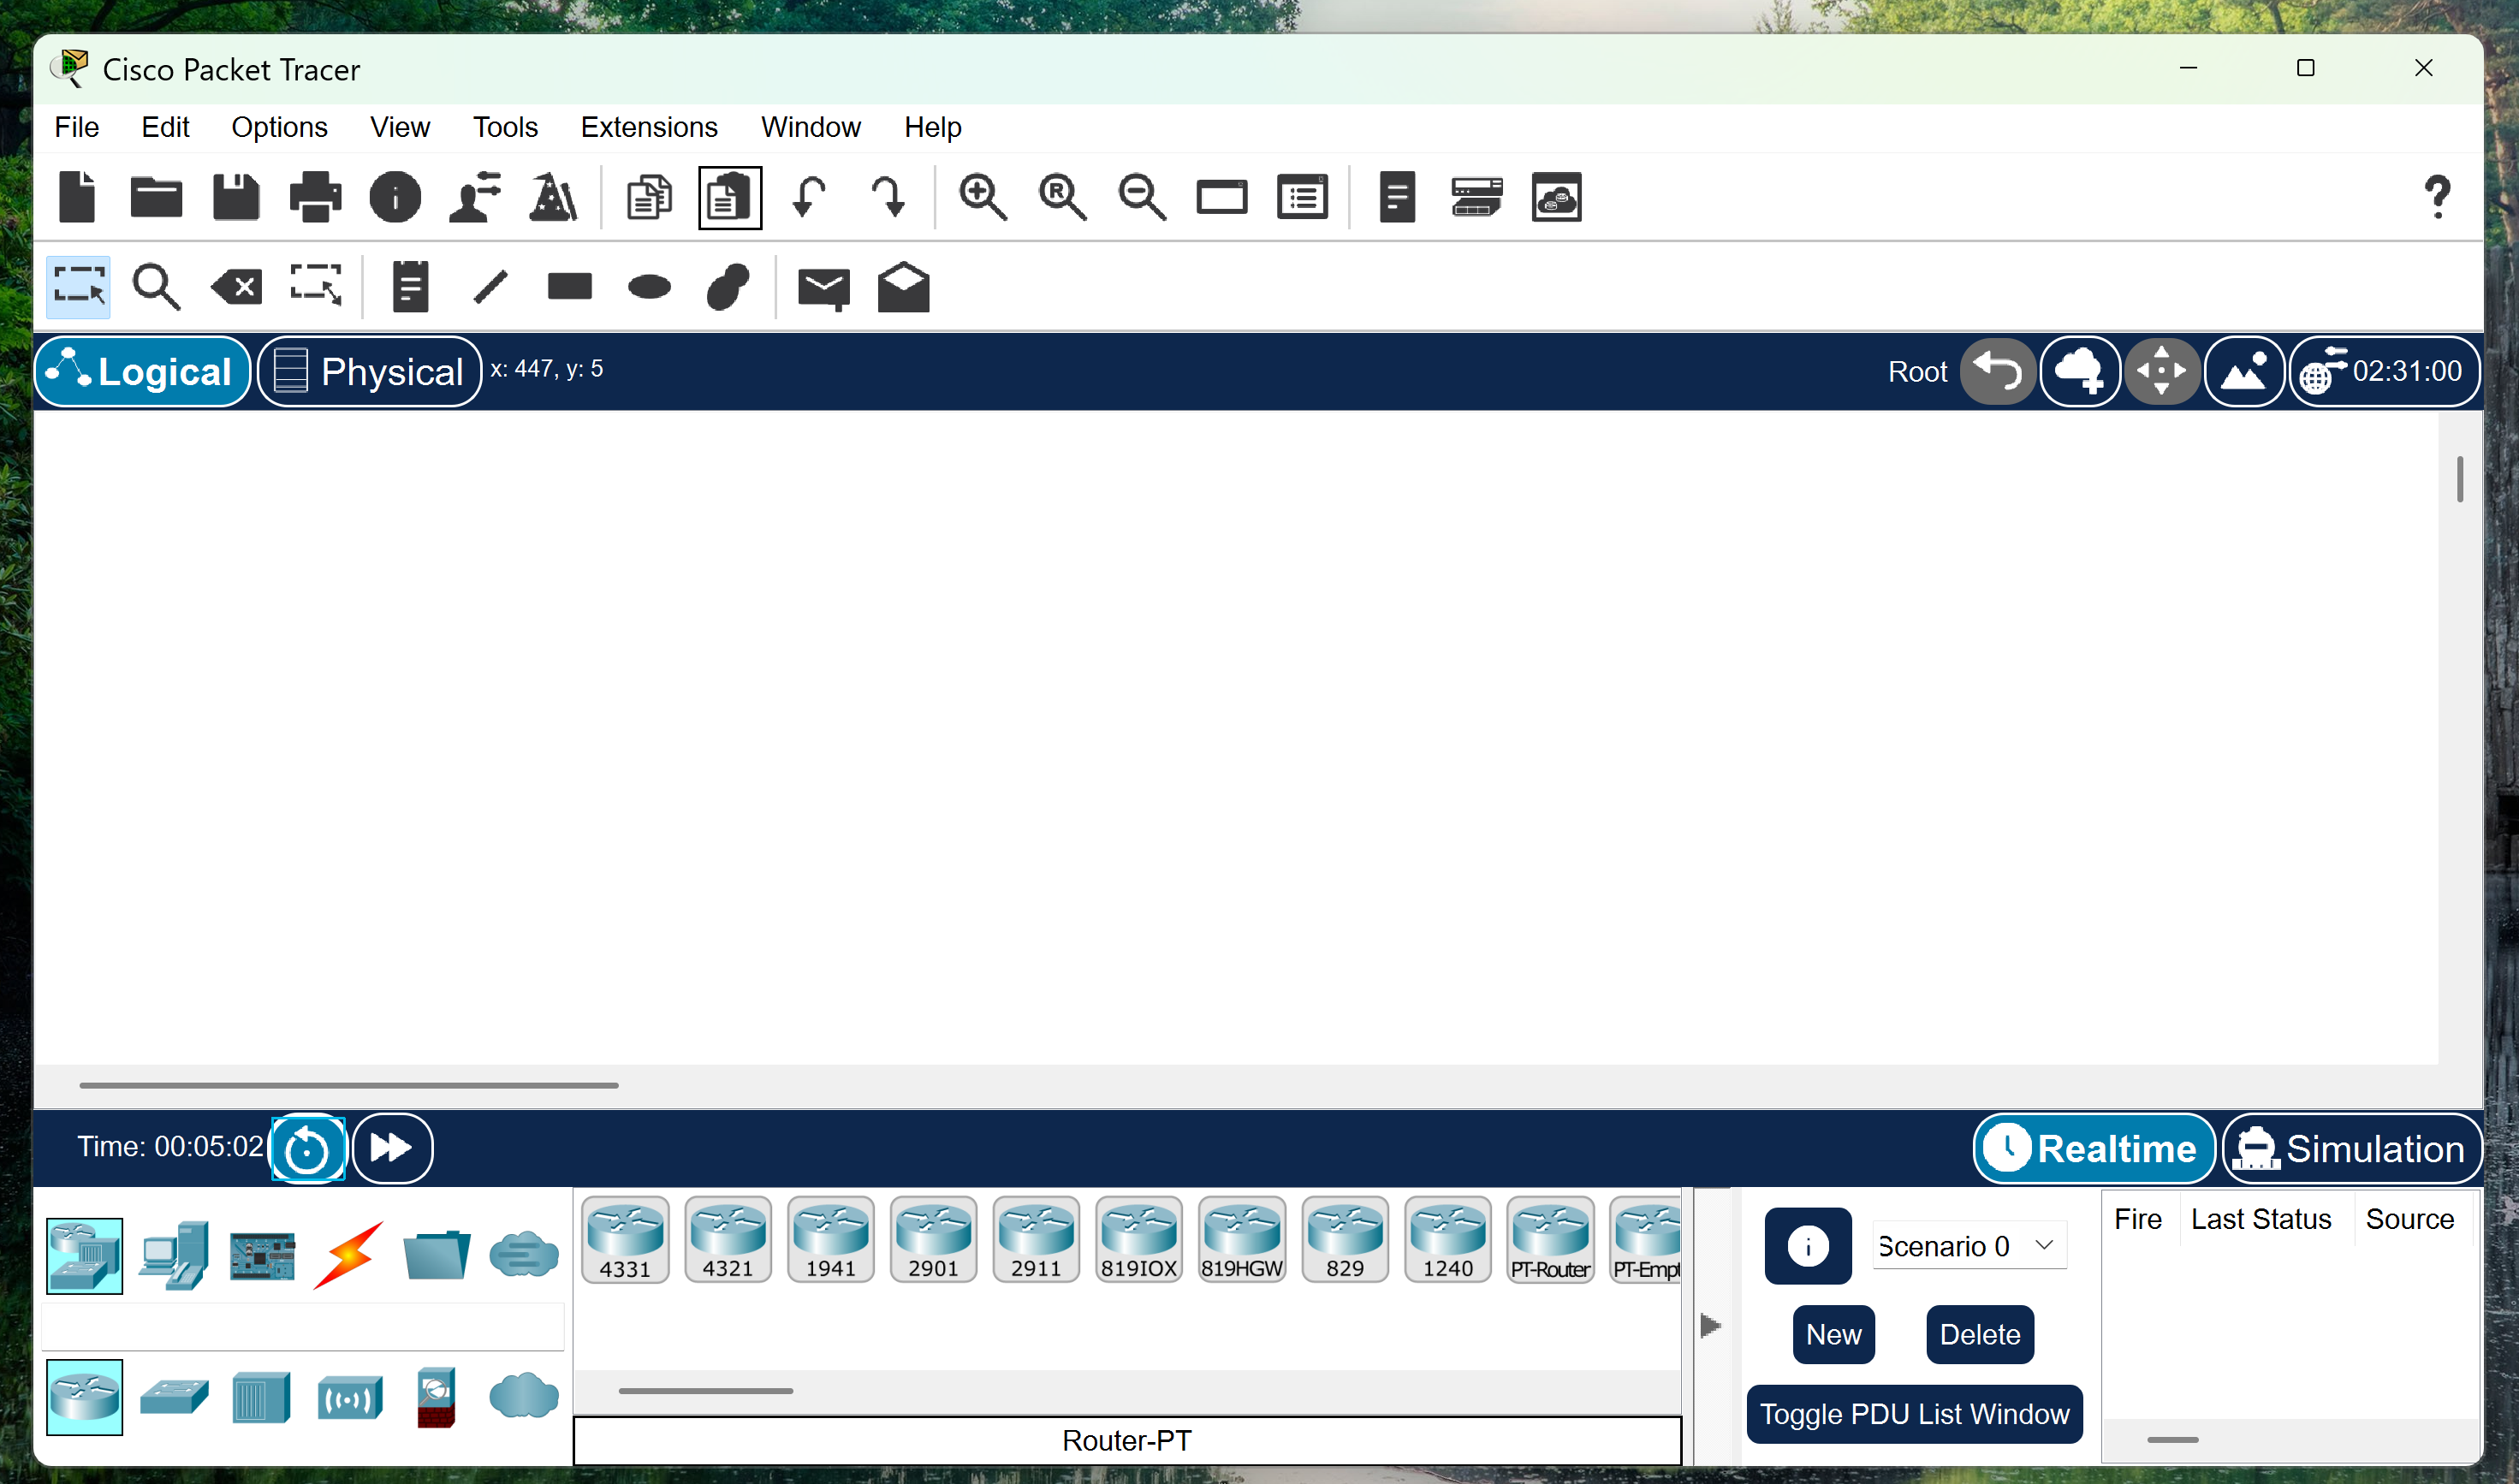Image resolution: width=2519 pixels, height=1484 pixels.
Task: Select the Delete tool
Action: [237, 288]
